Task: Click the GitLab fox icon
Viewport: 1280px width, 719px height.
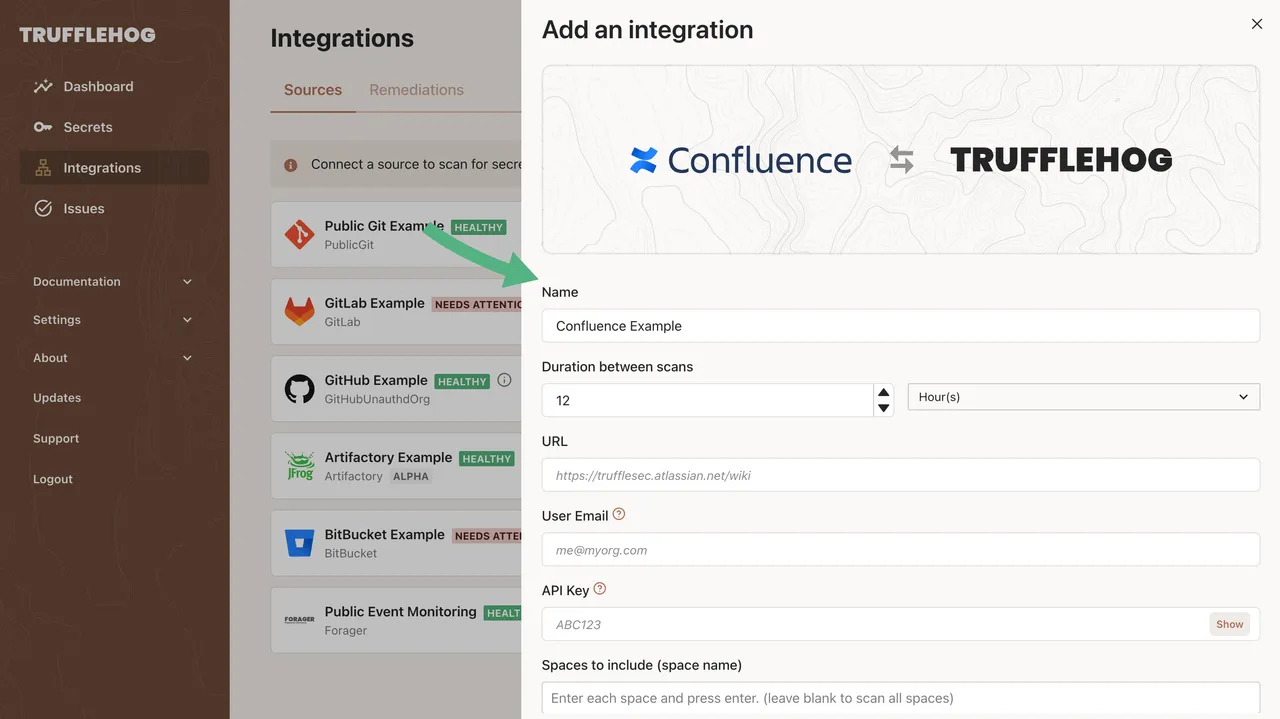Action: tap(299, 311)
